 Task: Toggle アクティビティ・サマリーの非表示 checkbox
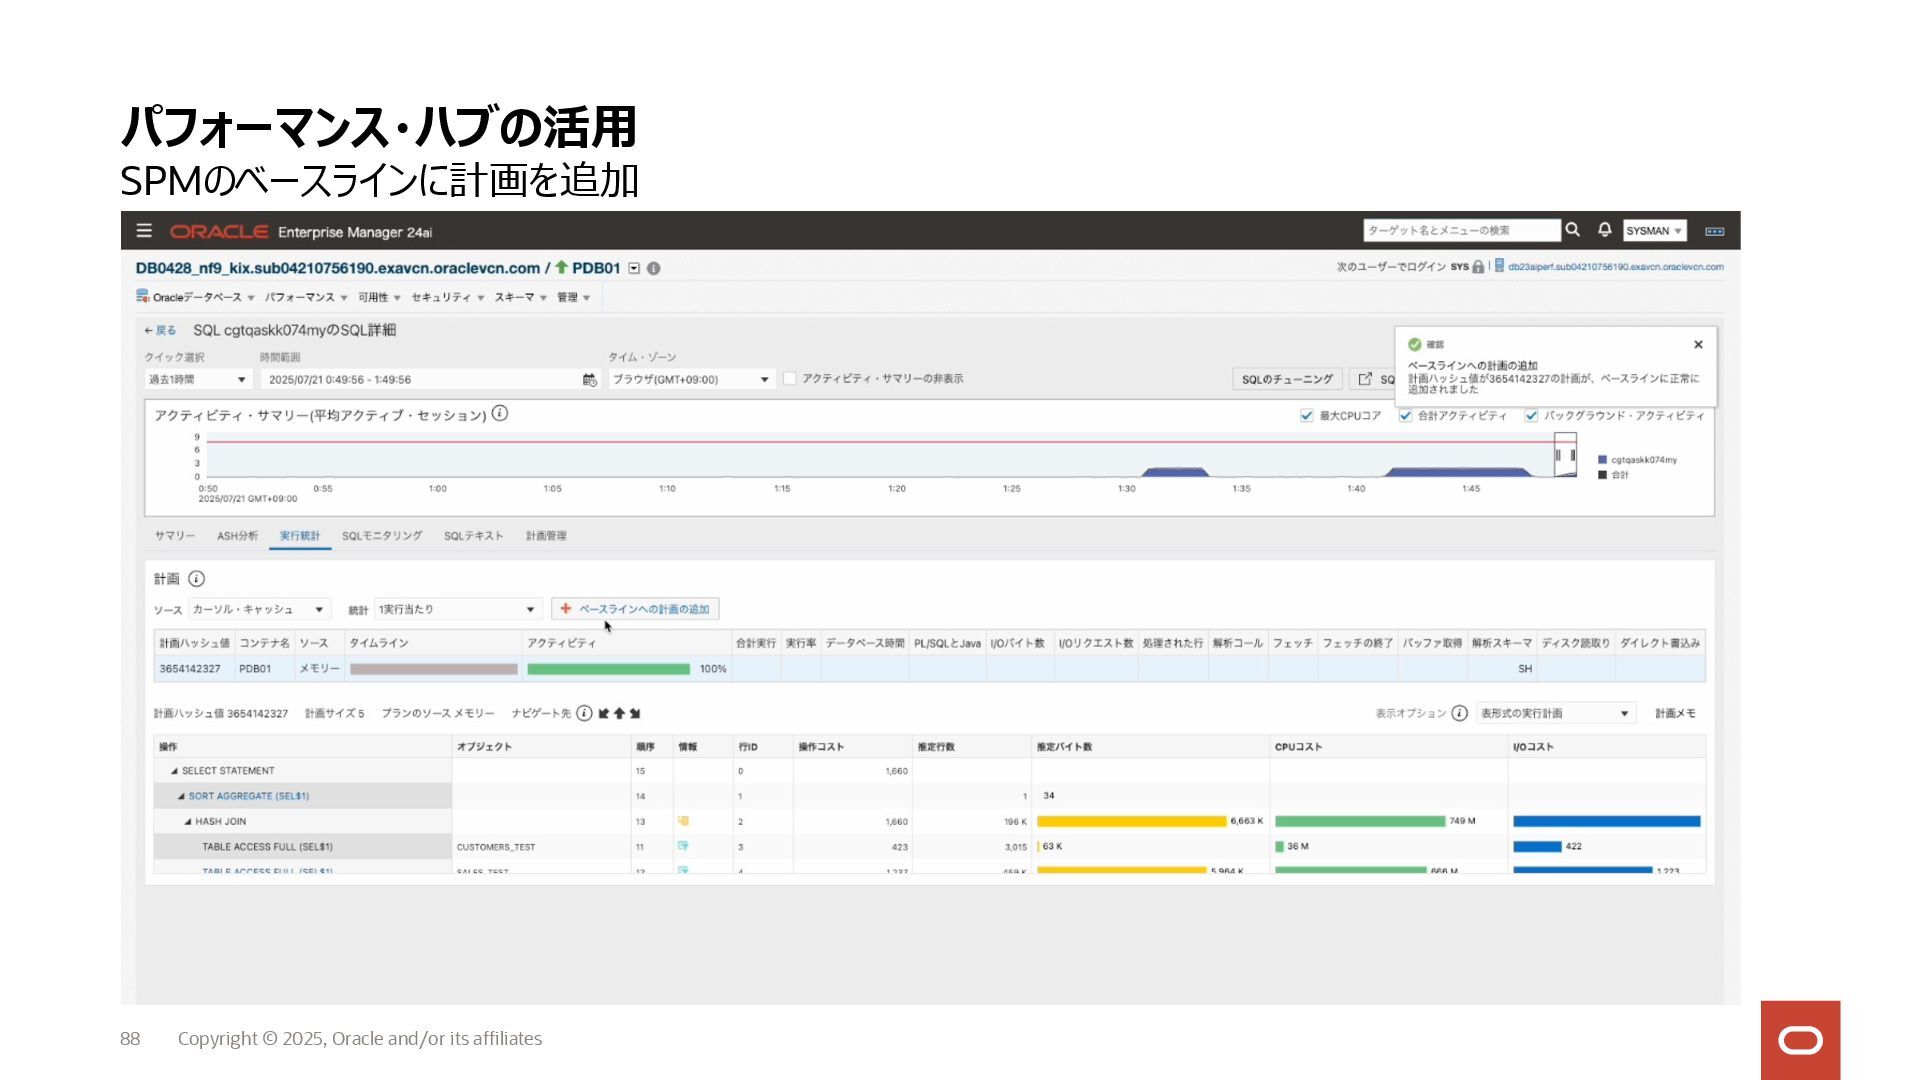click(x=790, y=379)
